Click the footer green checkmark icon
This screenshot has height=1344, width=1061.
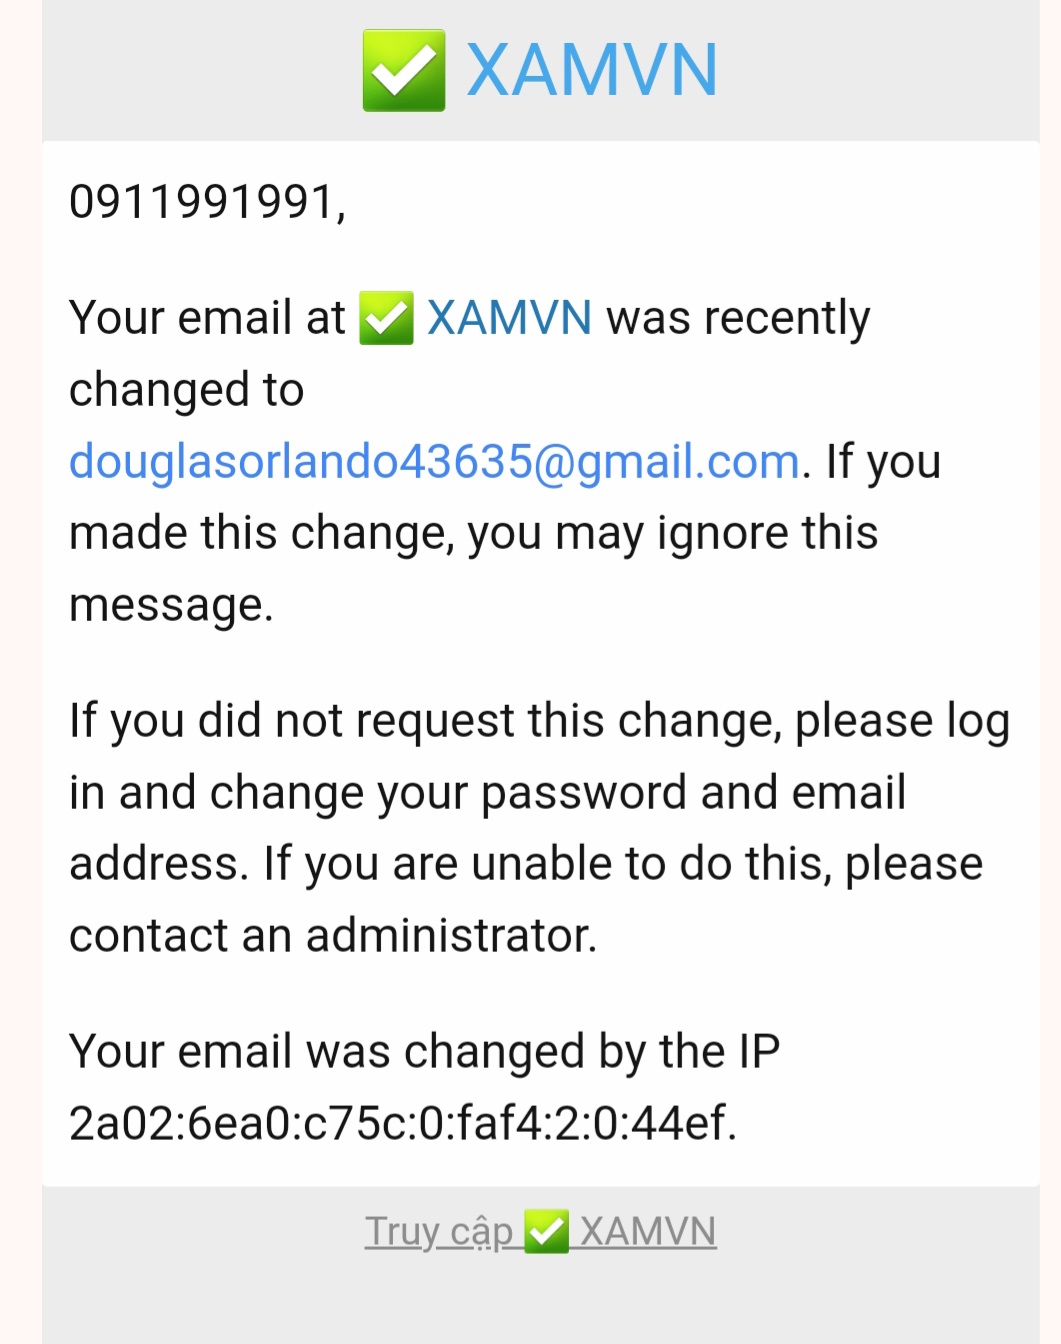[546, 1231]
